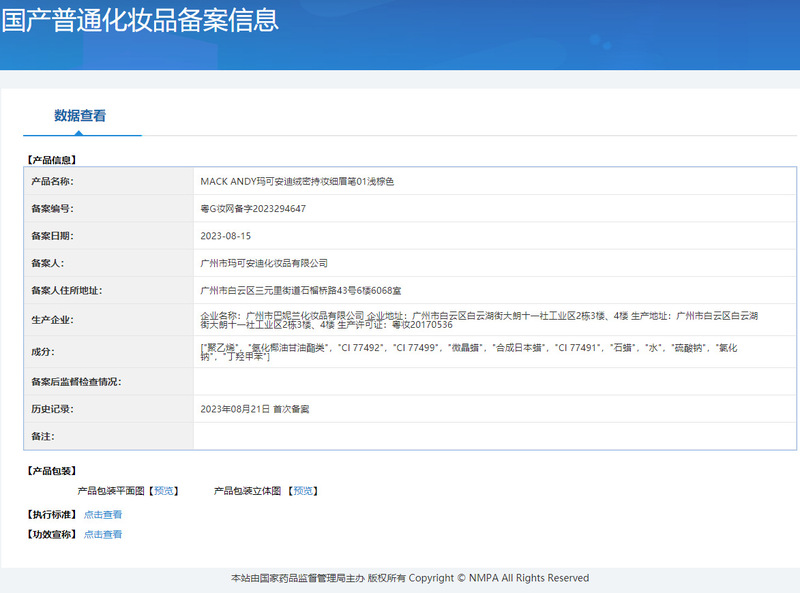This screenshot has width=800, height=593.
Task: Click the 【产品包装】 section heading
Action: (x=51, y=471)
